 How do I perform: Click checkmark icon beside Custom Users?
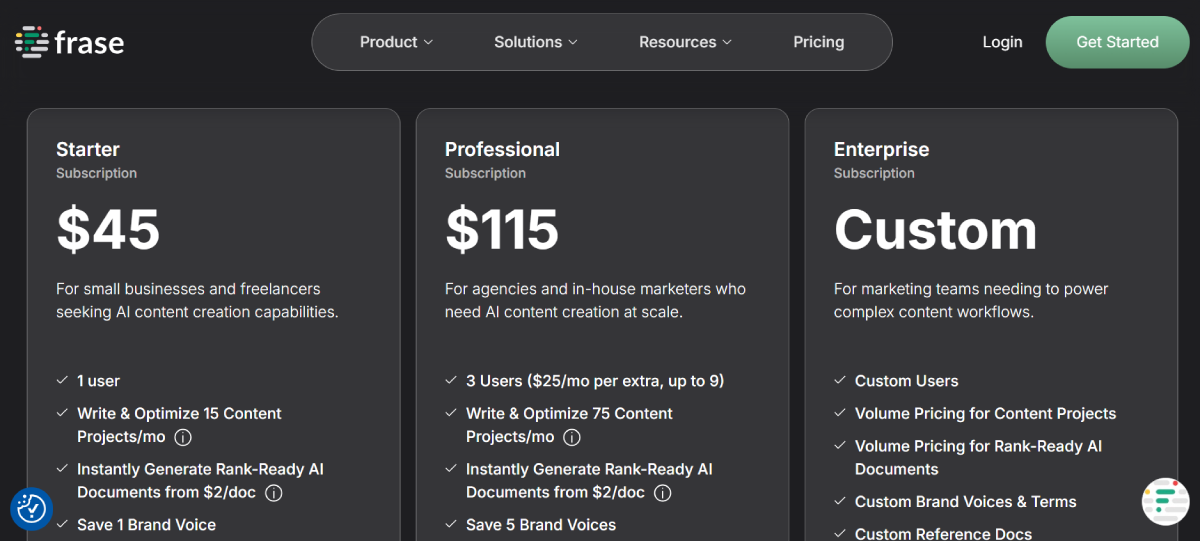840,381
